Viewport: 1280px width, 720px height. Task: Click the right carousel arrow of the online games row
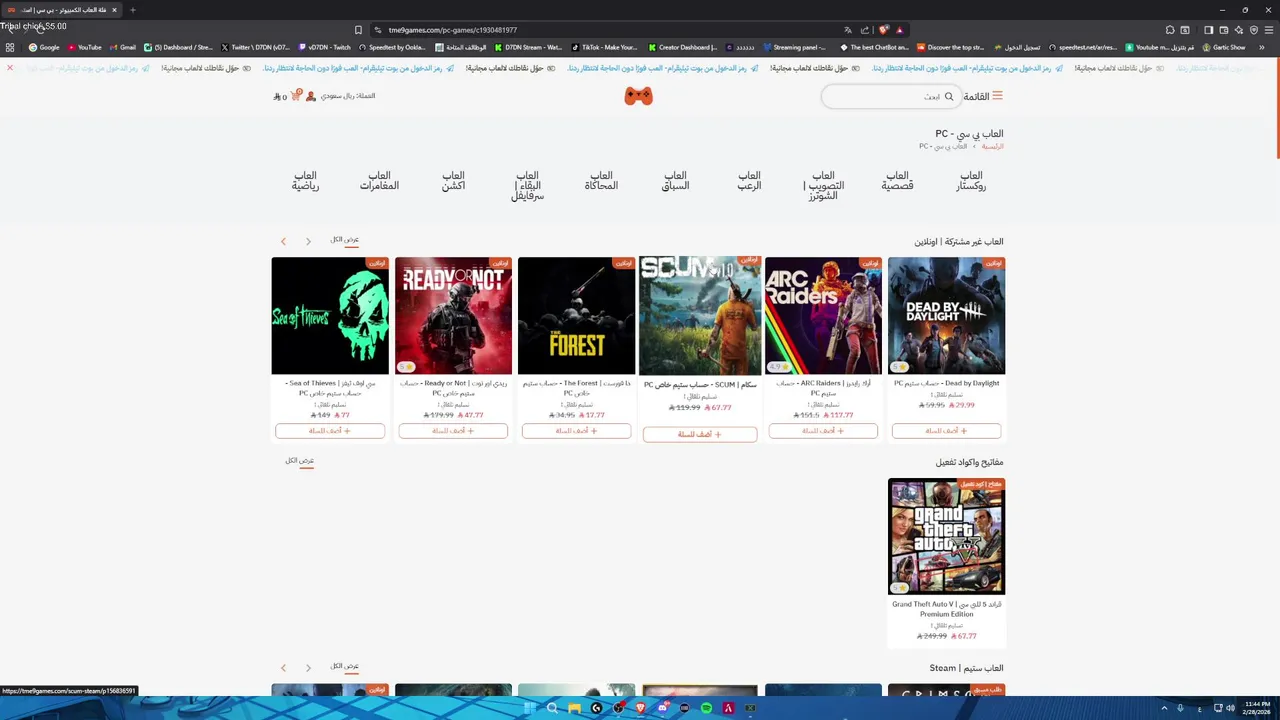pyautogui.click(x=308, y=241)
